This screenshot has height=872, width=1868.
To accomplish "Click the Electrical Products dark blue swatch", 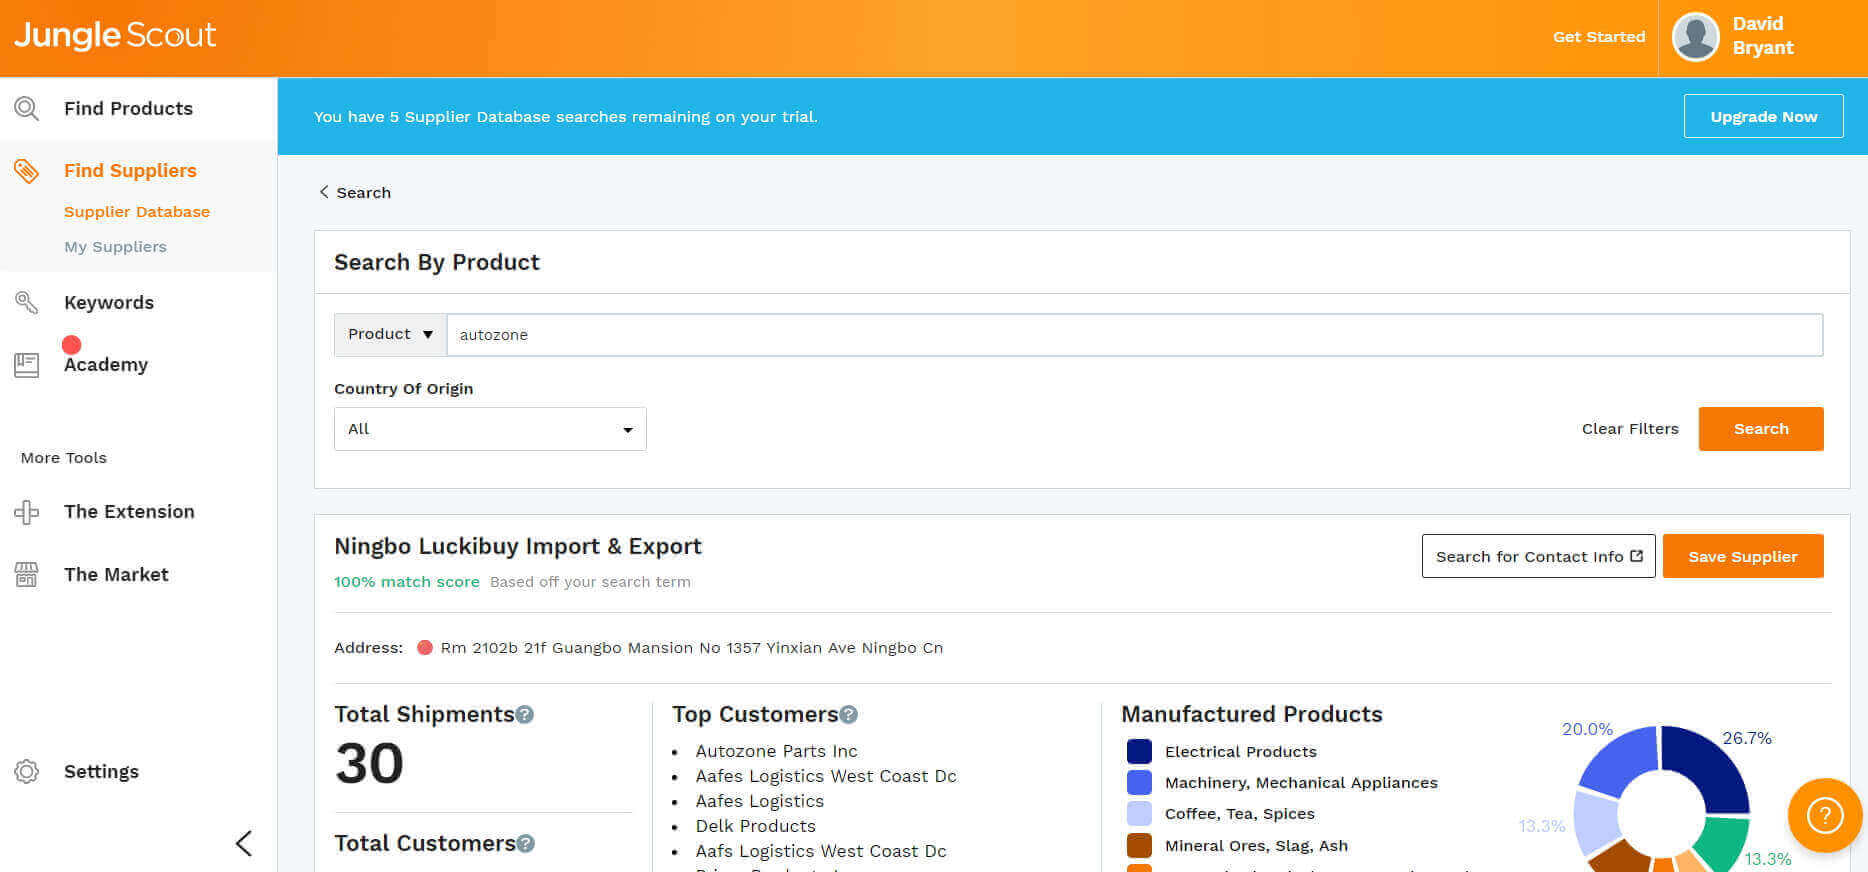I will coord(1139,752).
